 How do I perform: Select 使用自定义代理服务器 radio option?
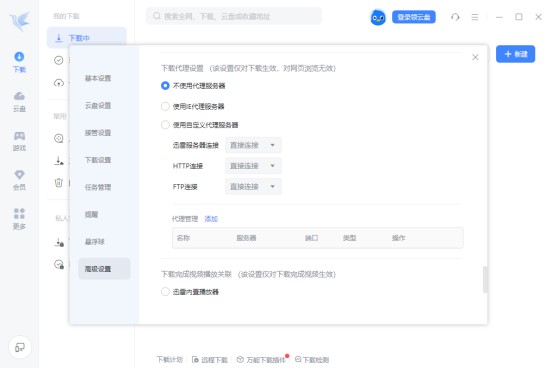click(165, 125)
